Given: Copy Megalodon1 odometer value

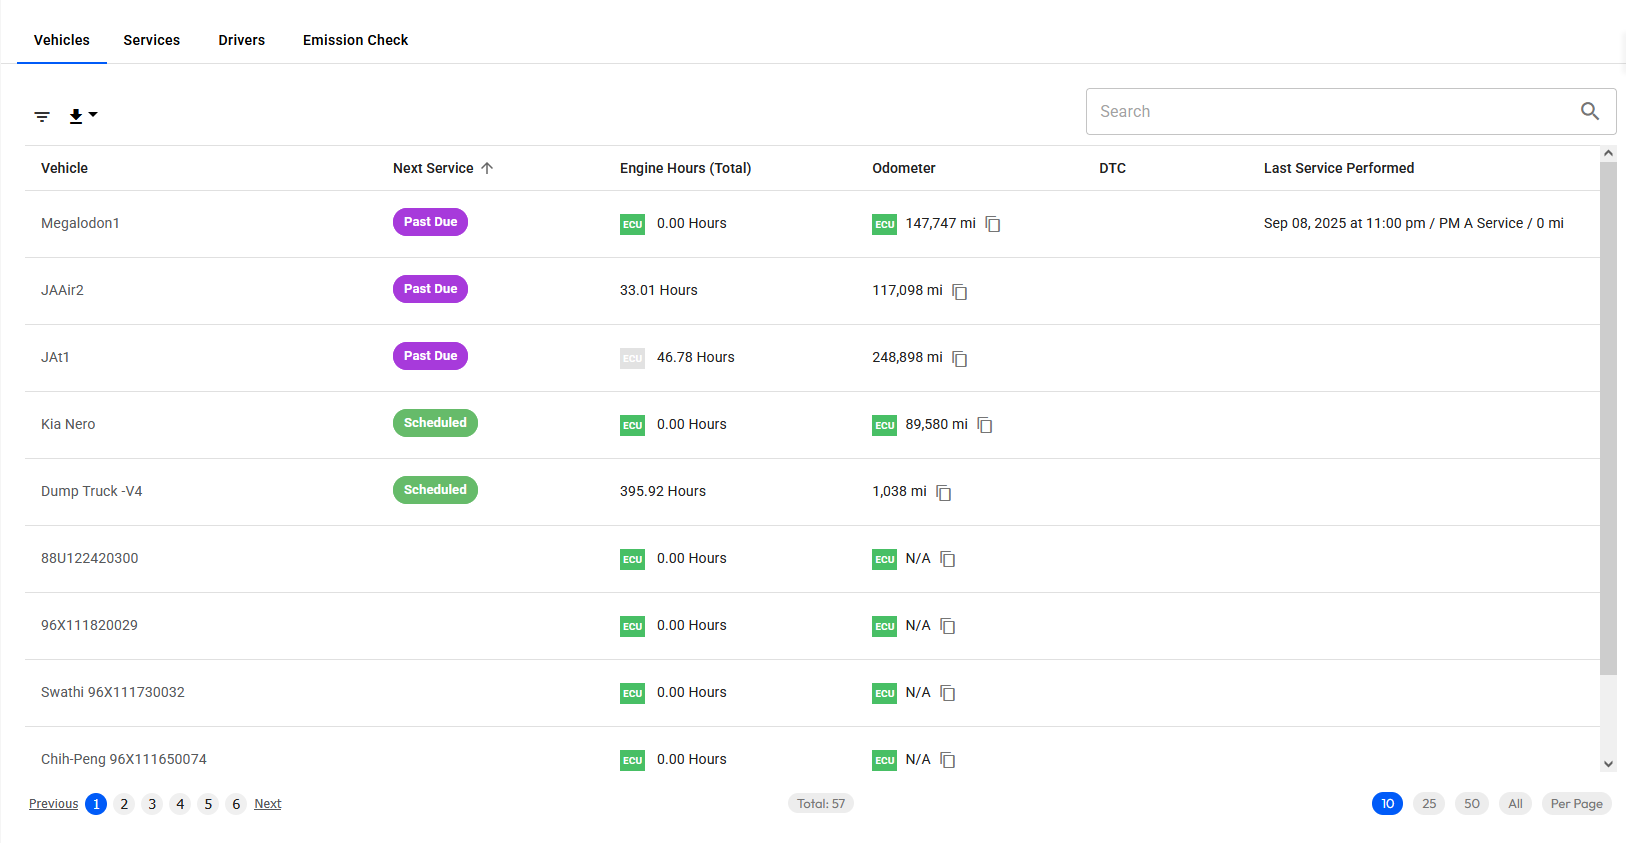Looking at the screenshot, I should [x=993, y=224].
